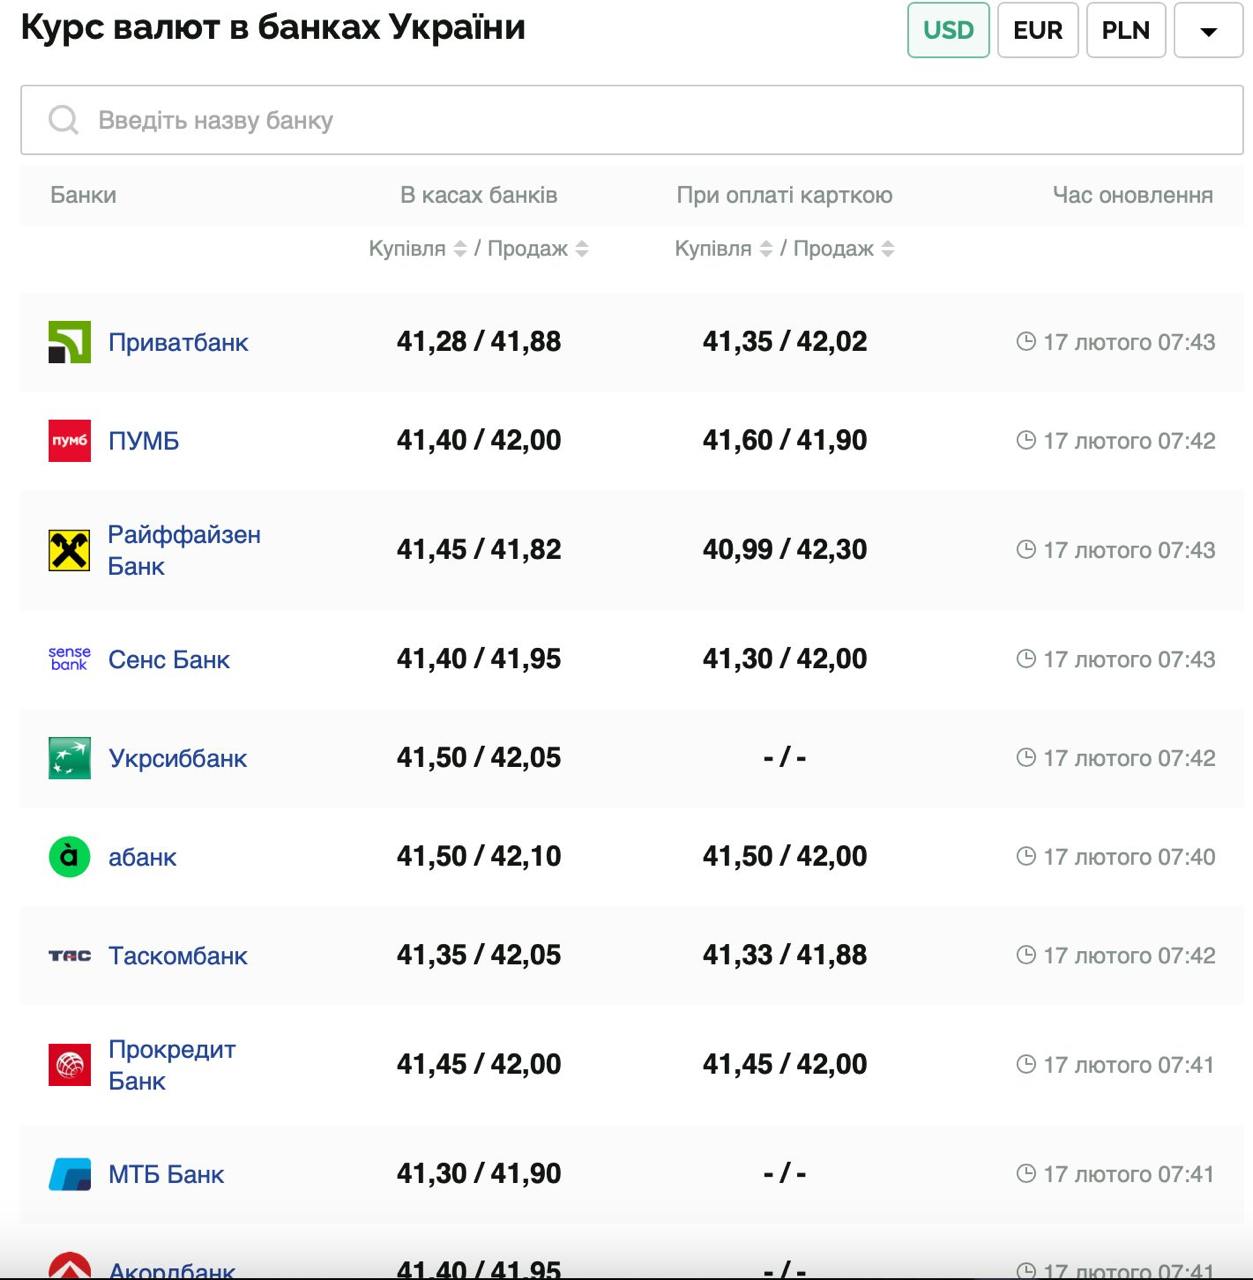
Task: Click the green Укрсиббанк logo
Action: 69,758
